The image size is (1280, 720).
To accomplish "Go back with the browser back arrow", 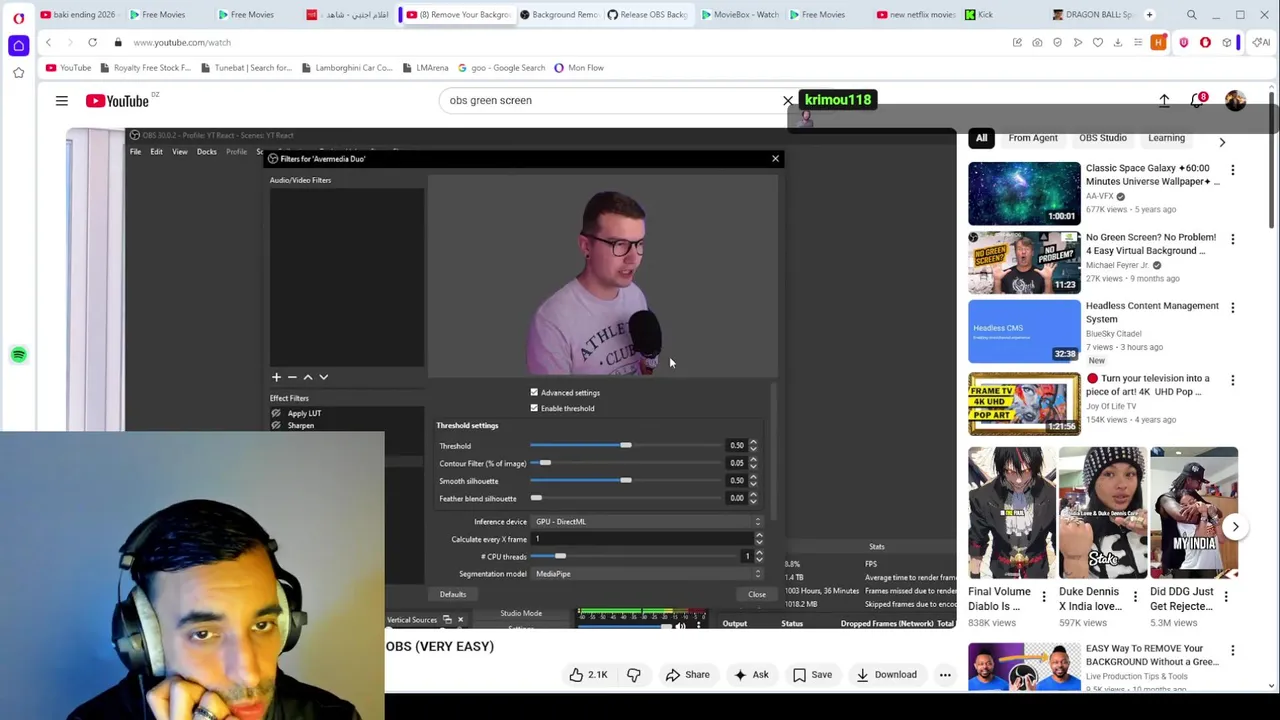I will click(48, 42).
